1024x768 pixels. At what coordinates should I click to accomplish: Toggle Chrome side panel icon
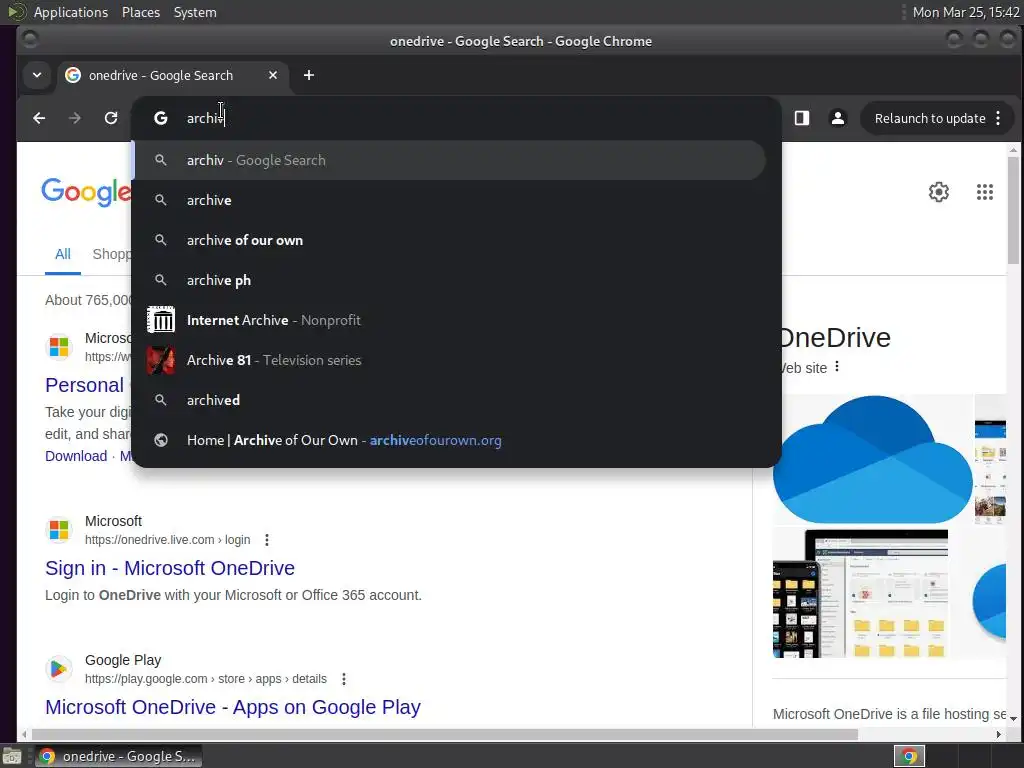[802, 118]
